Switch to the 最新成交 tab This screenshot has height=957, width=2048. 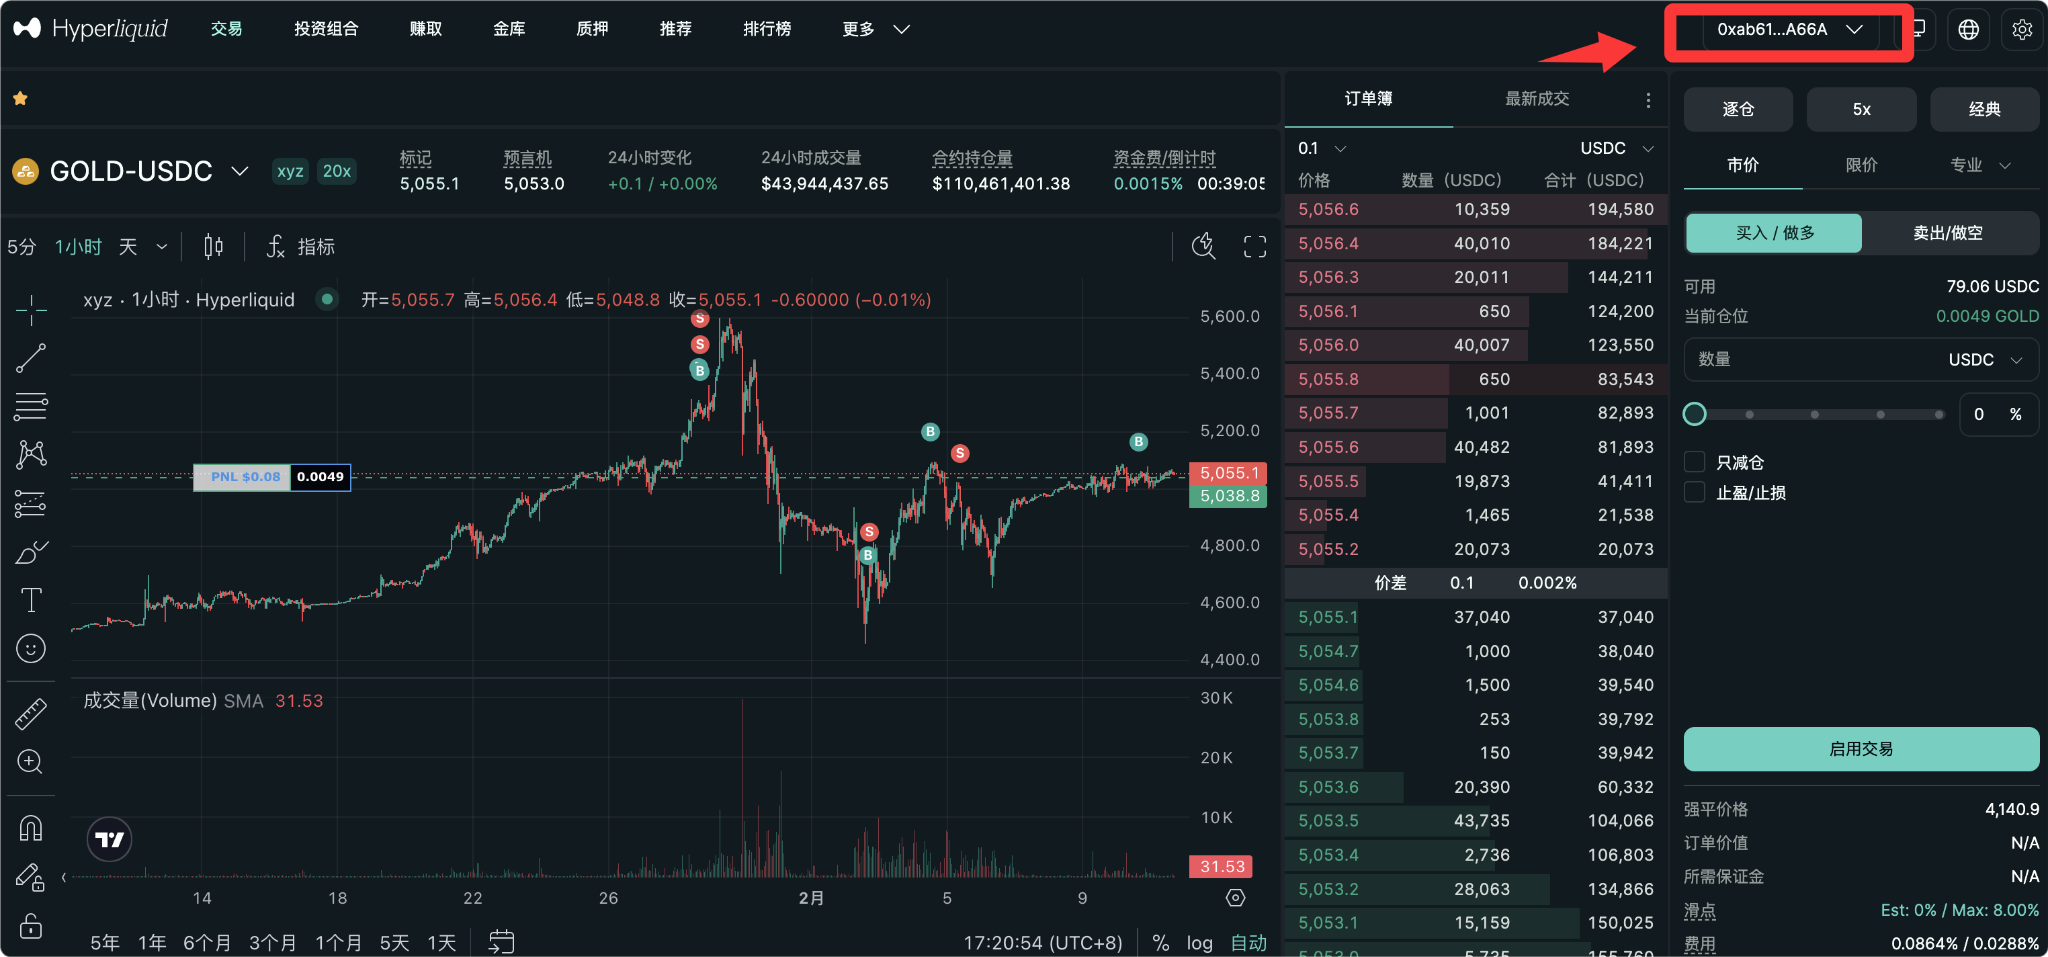tap(1536, 99)
